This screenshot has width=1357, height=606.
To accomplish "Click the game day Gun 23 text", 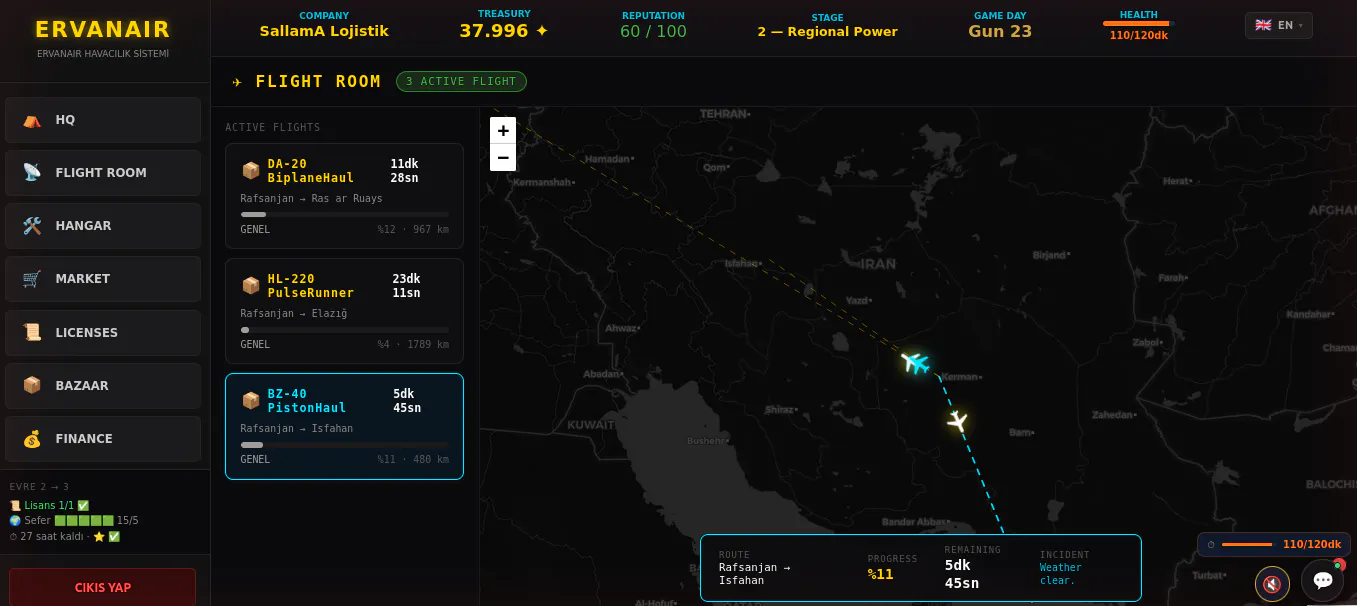I will point(1000,31).
